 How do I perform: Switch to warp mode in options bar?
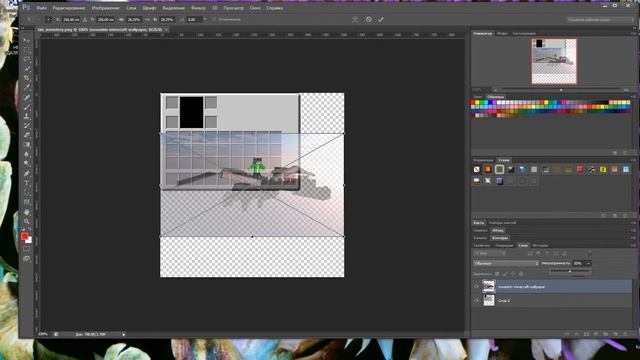pyautogui.click(x=355, y=19)
